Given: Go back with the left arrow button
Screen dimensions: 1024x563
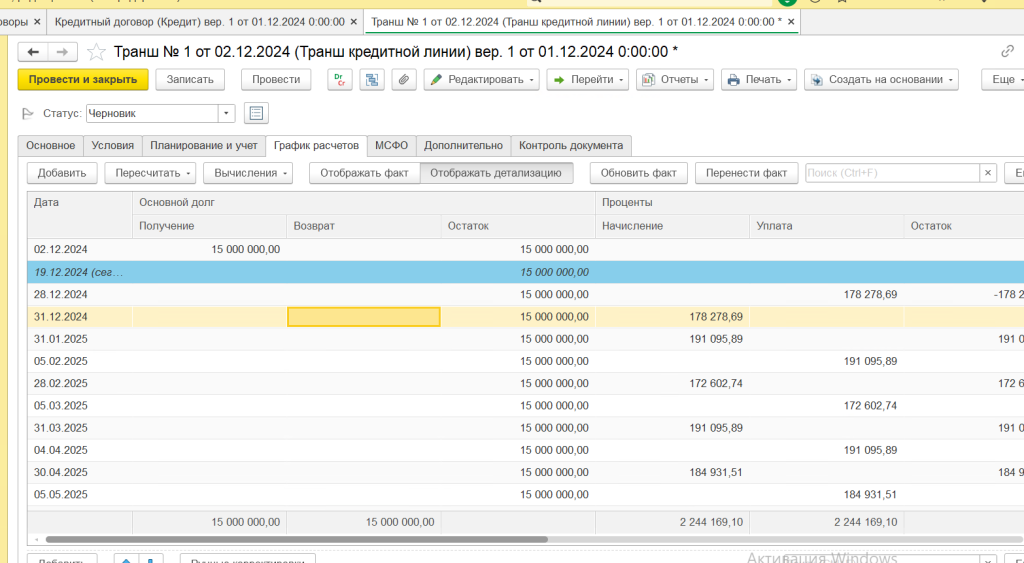Looking at the screenshot, I should tap(33, 52).
